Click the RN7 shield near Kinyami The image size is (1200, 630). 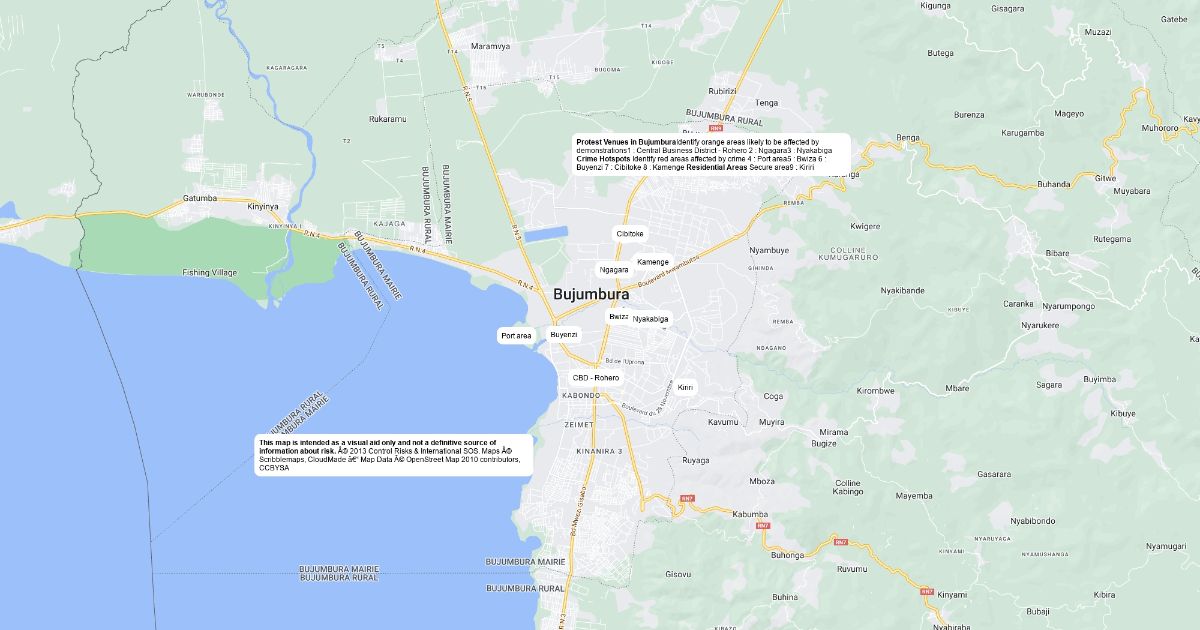pyautogui.click(x=926, y=591)
